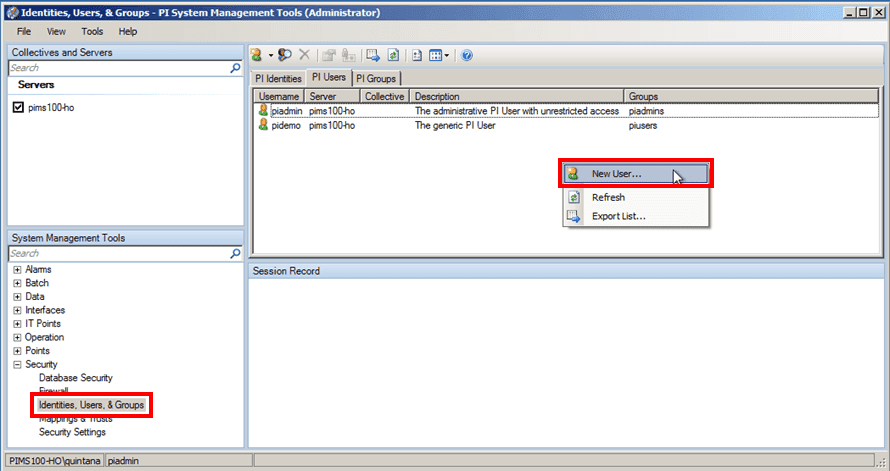The height and width of the screenshot is (471, 890).
Task: Click the Session Record panel header
Action: (566, 271)
